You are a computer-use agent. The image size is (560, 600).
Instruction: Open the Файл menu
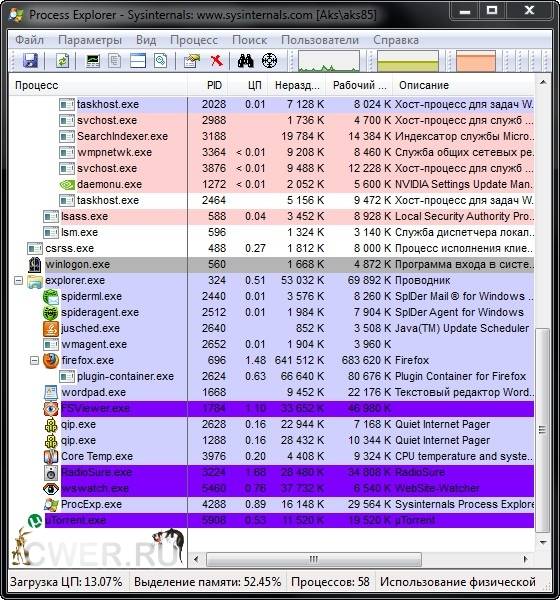point(29,40)
